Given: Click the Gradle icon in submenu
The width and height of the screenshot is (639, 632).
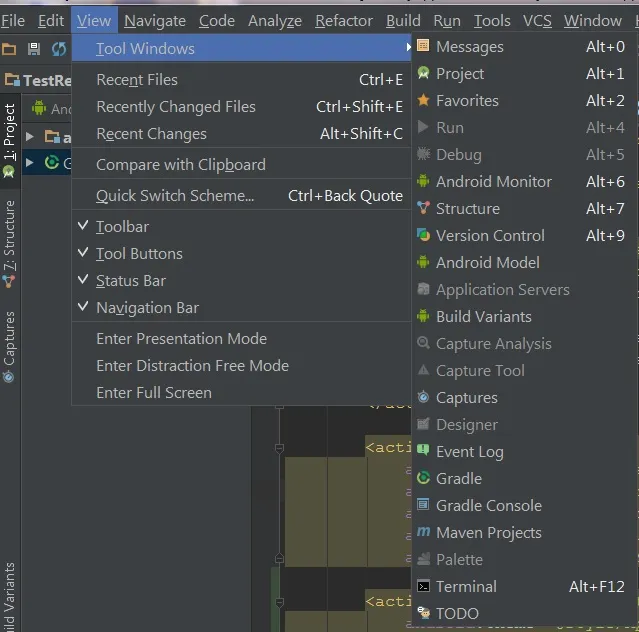Looking at the screenshot, I should click(423, 478).
